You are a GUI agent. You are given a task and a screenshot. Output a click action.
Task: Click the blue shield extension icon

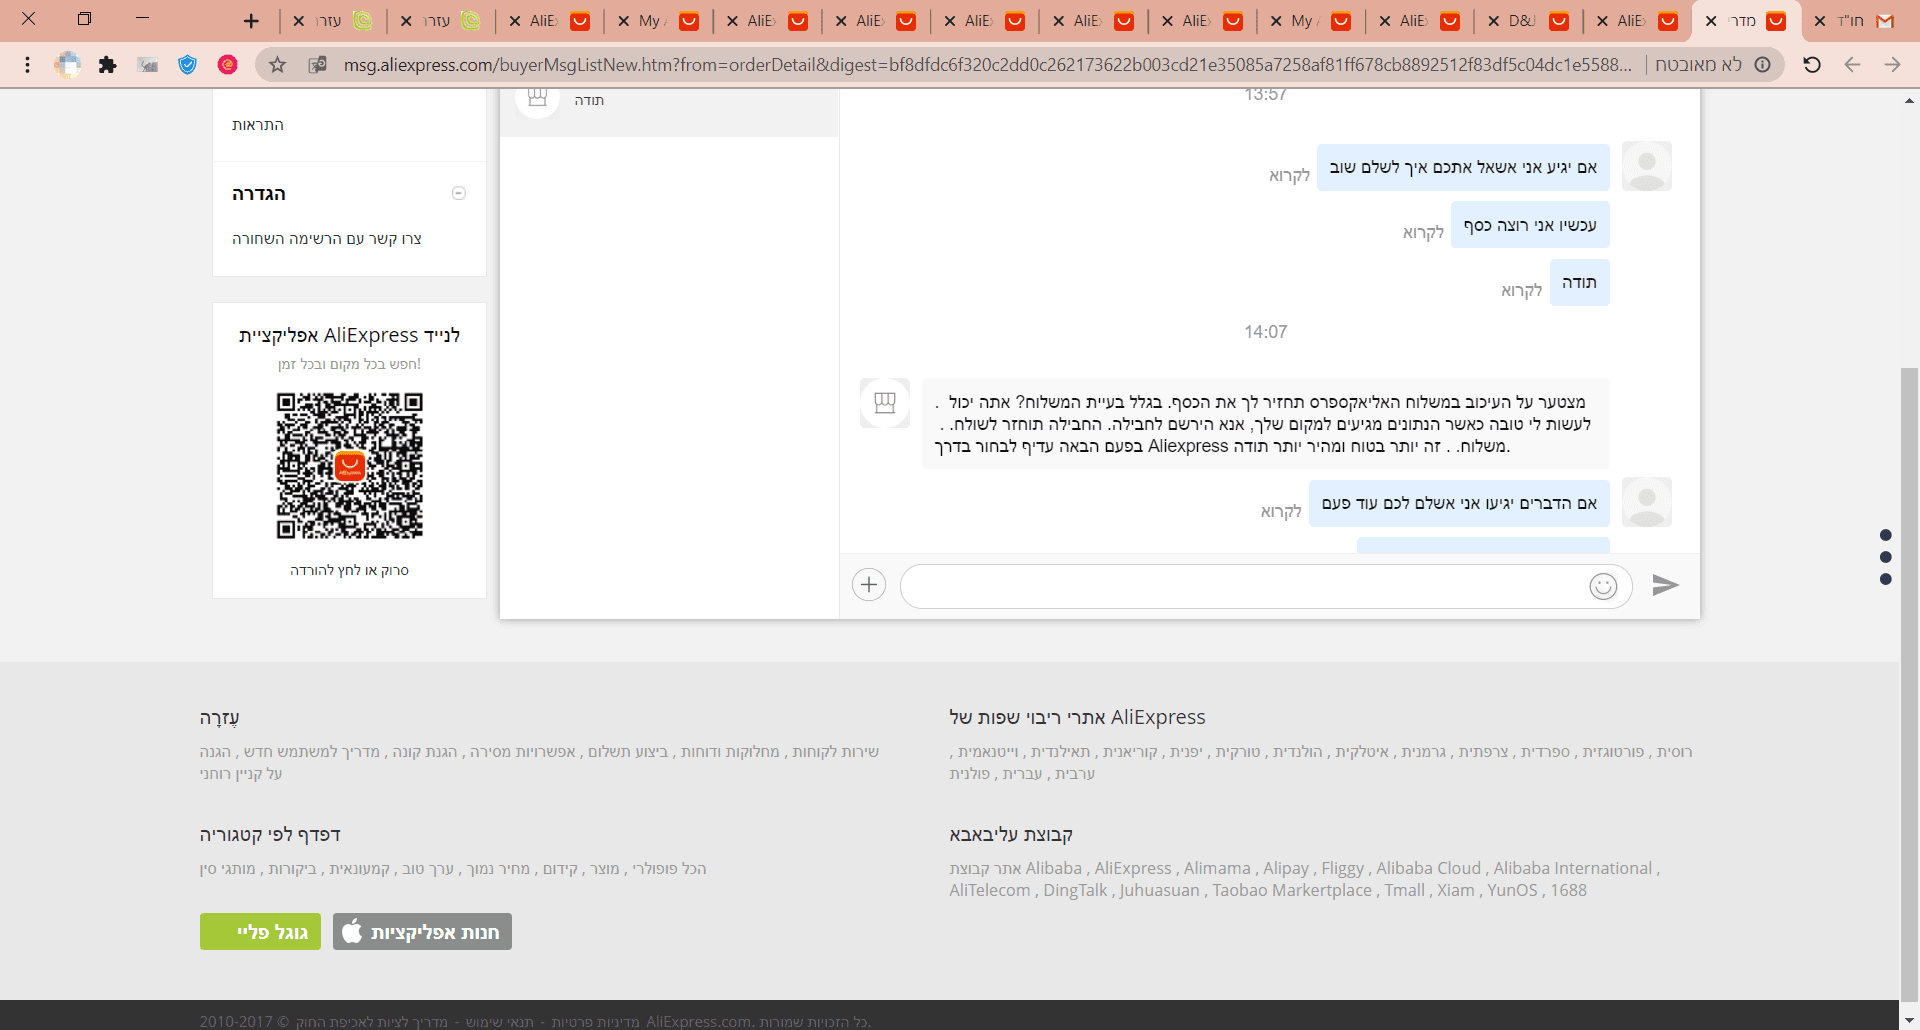click(187, 65)
